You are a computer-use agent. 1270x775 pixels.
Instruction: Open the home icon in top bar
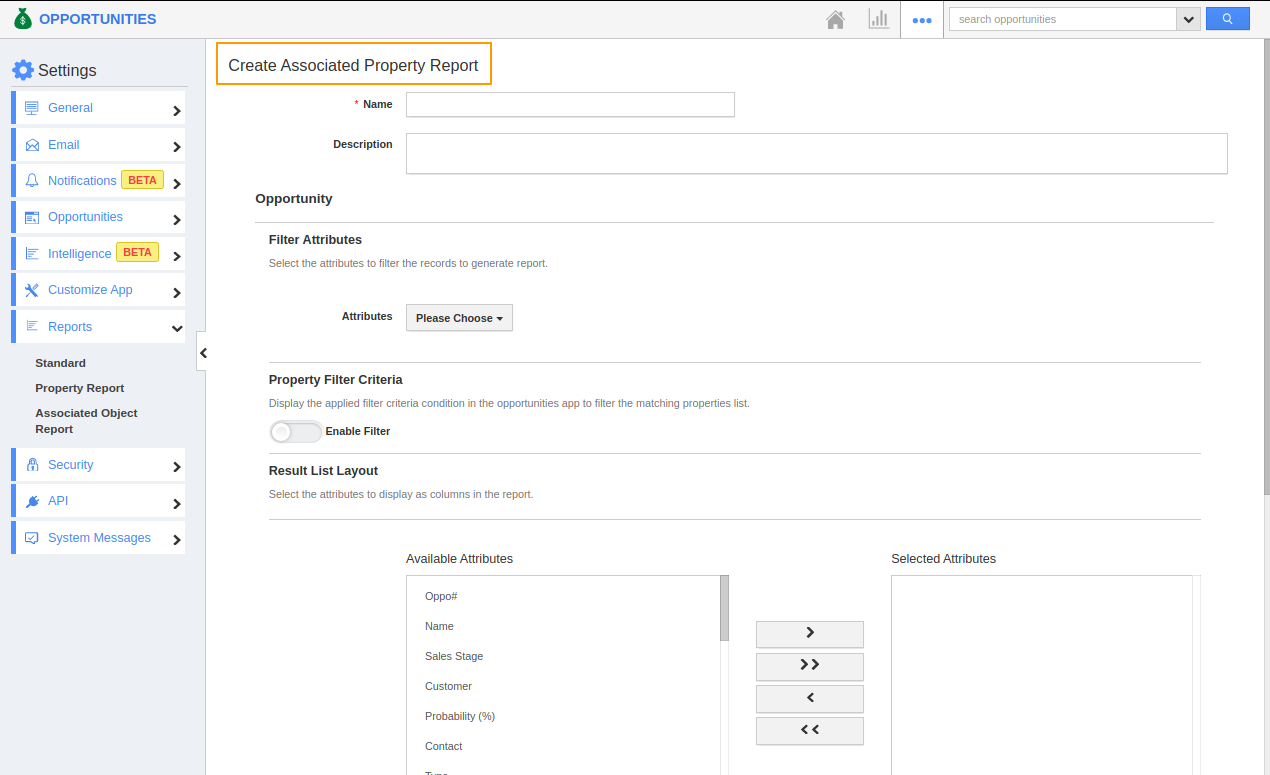coord(835,18)
